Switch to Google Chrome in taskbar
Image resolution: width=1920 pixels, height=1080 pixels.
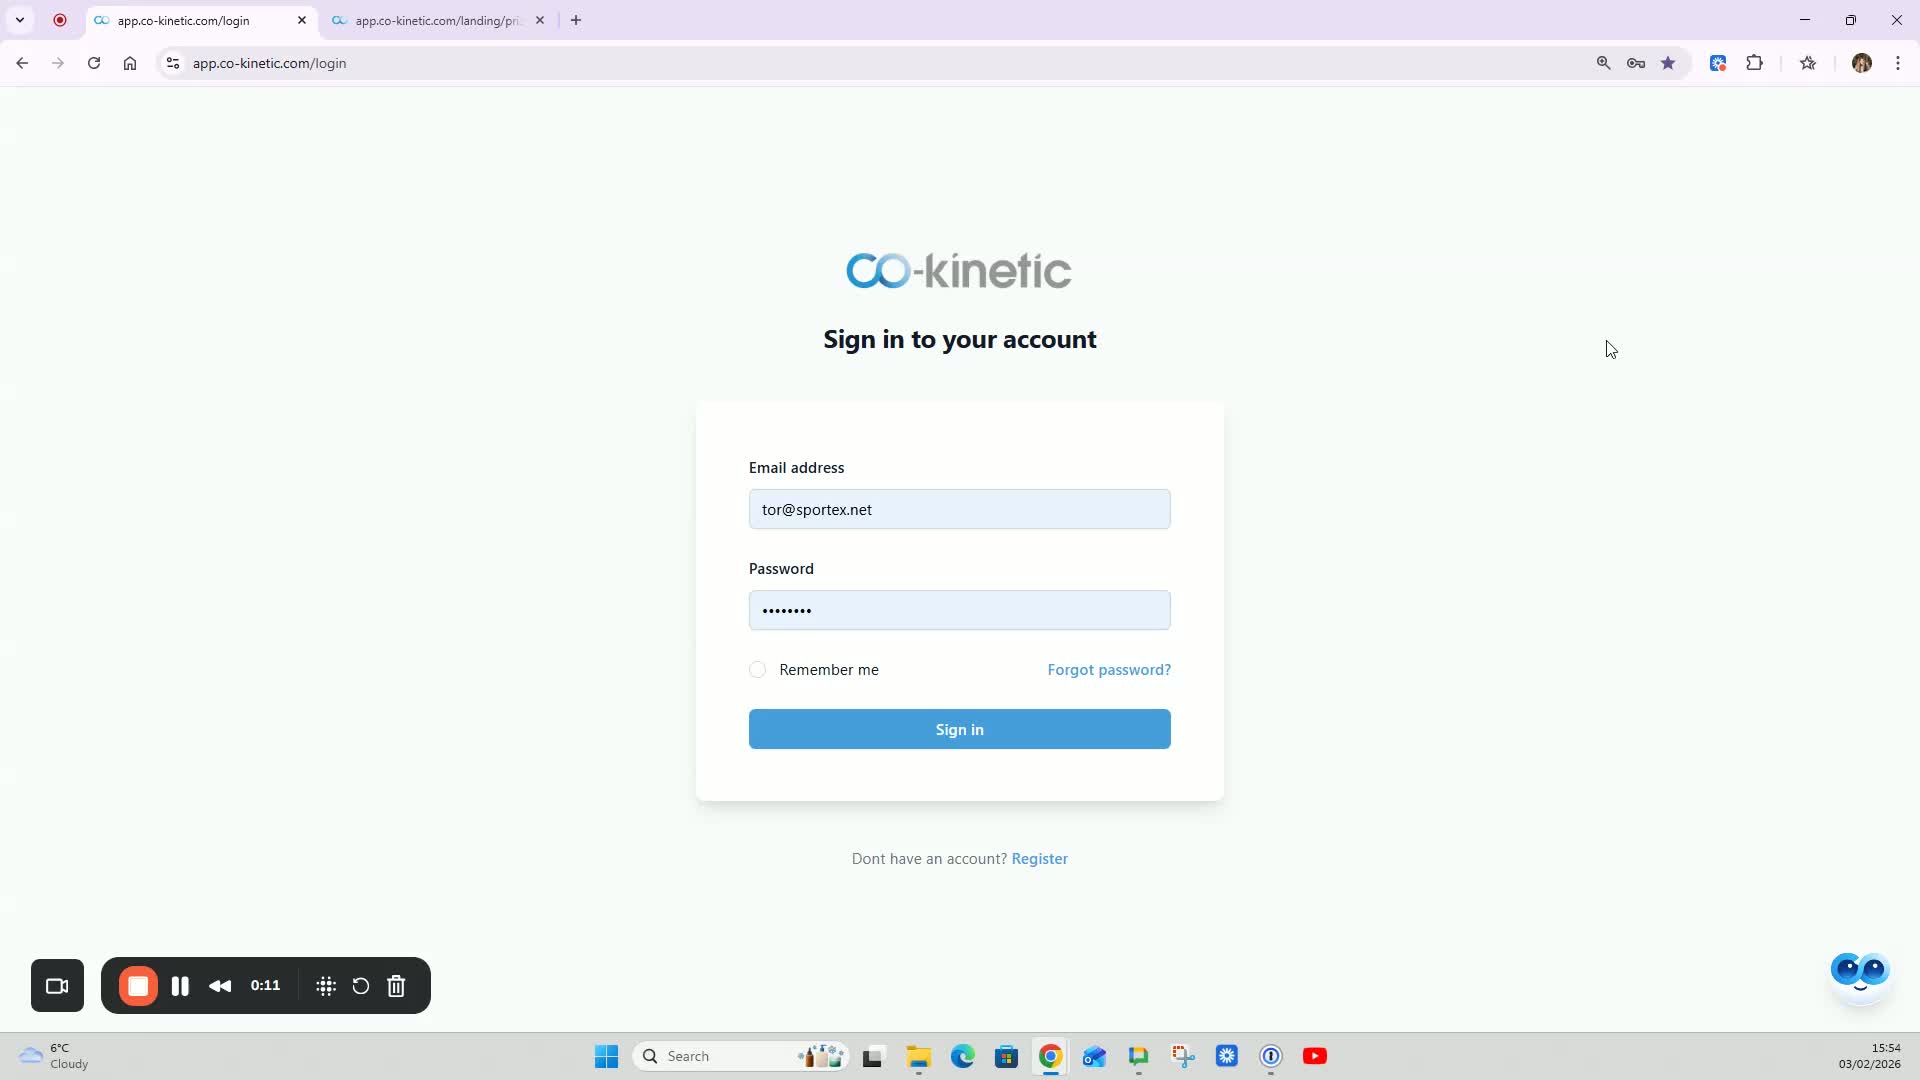[x=1050, y=1056]
